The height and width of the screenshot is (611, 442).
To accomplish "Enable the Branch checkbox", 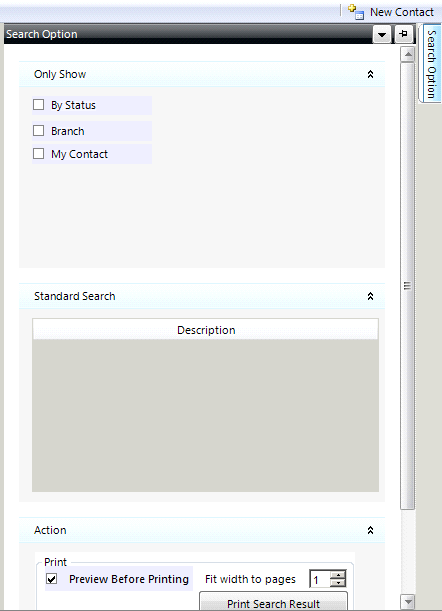I will pyautogui.click(x=39, y=131).
